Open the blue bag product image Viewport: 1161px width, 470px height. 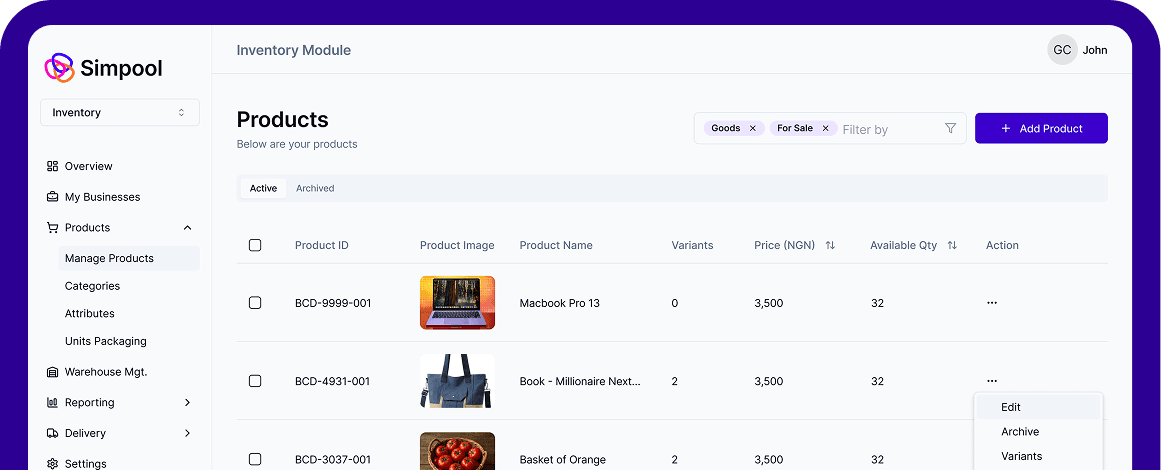click(457, 381)
